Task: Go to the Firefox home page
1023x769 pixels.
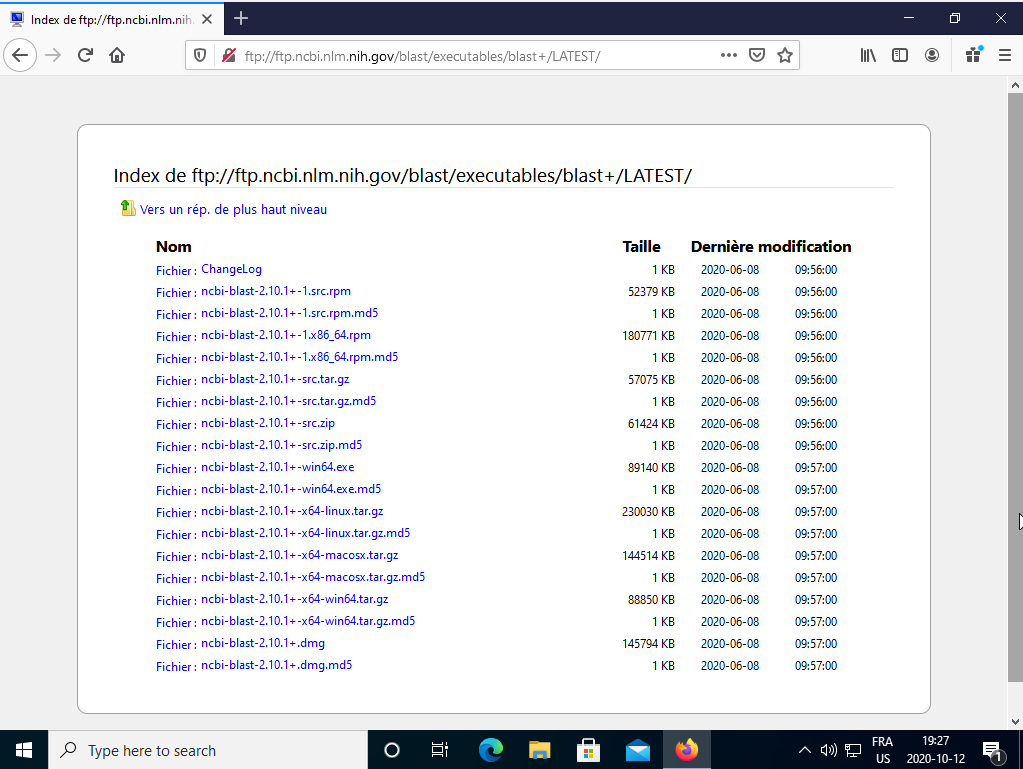Action: point(117,56)
